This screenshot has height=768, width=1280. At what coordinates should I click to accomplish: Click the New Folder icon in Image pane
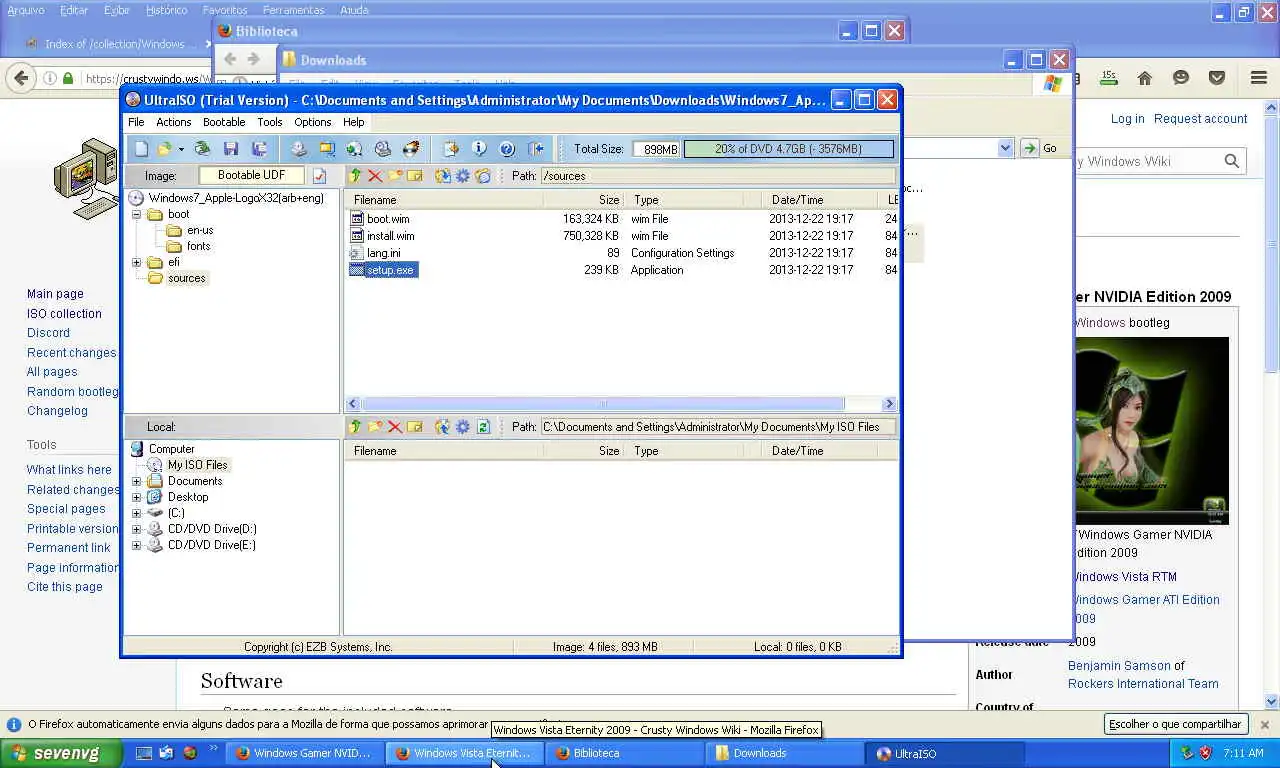pyautogui.click(x=395, y=175)
